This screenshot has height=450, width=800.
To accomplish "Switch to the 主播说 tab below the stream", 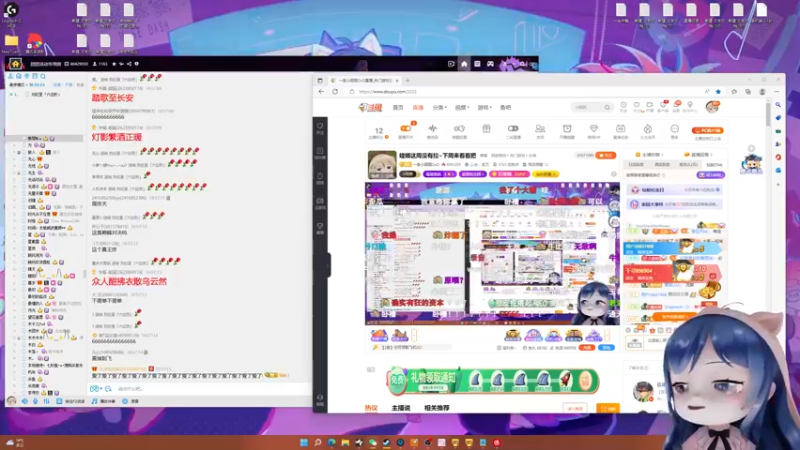I will (x=401, y=408).
